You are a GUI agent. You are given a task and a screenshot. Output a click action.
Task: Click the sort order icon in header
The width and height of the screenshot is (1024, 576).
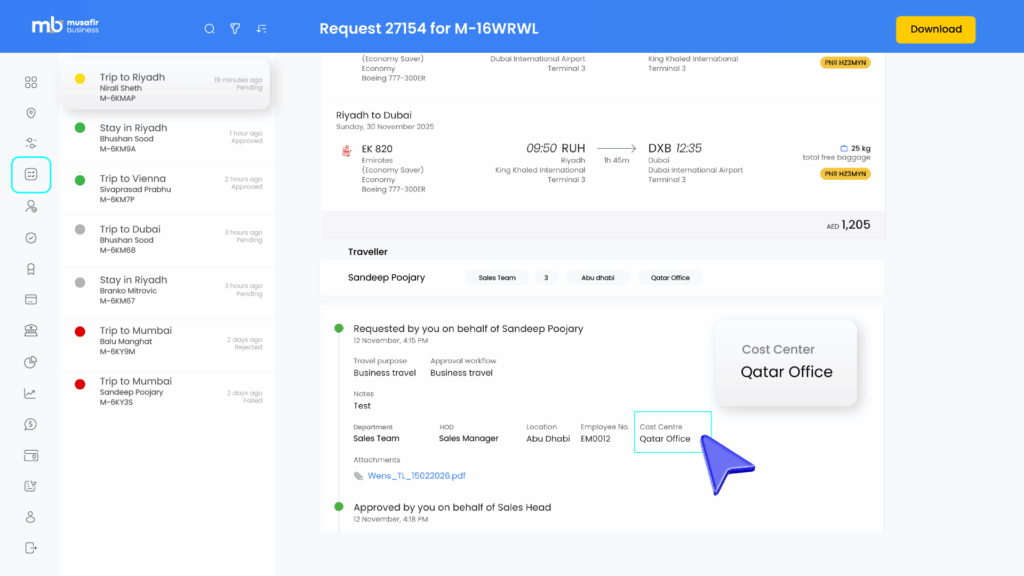[x=261, y=29]
